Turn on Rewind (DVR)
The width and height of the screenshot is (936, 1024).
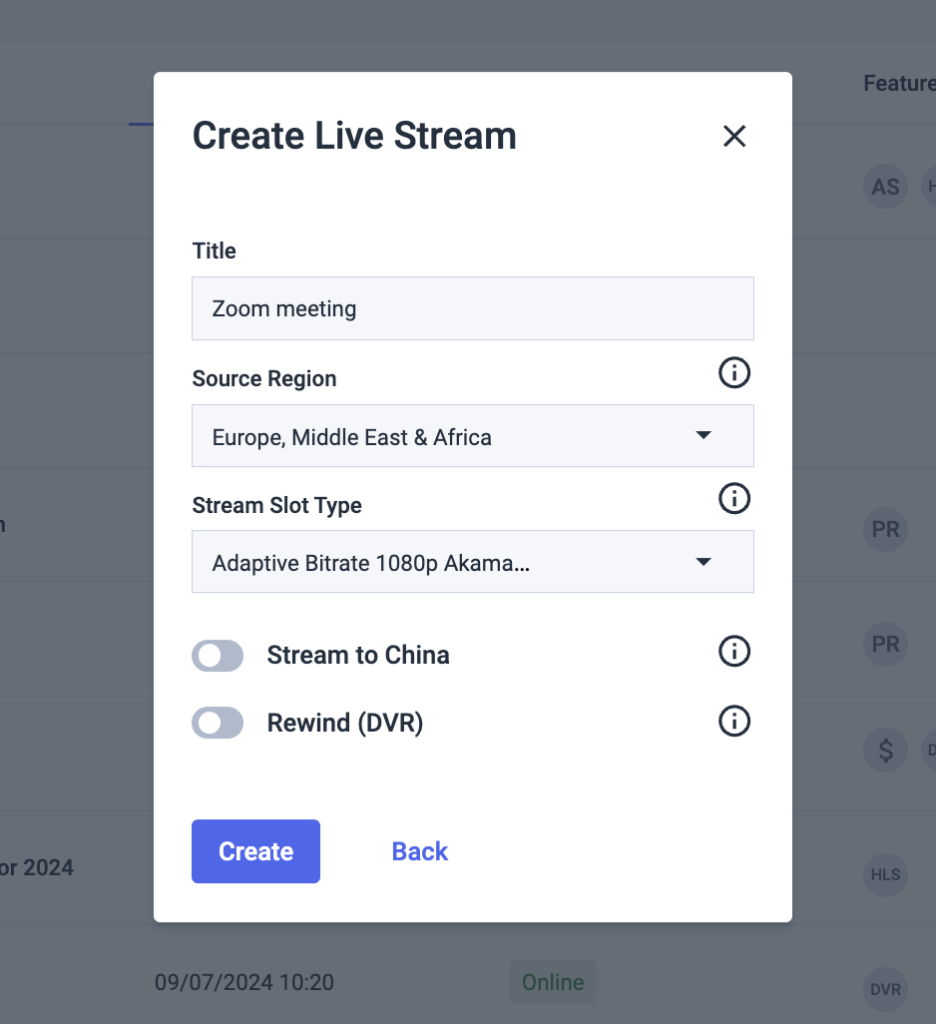tap(218, 722)
